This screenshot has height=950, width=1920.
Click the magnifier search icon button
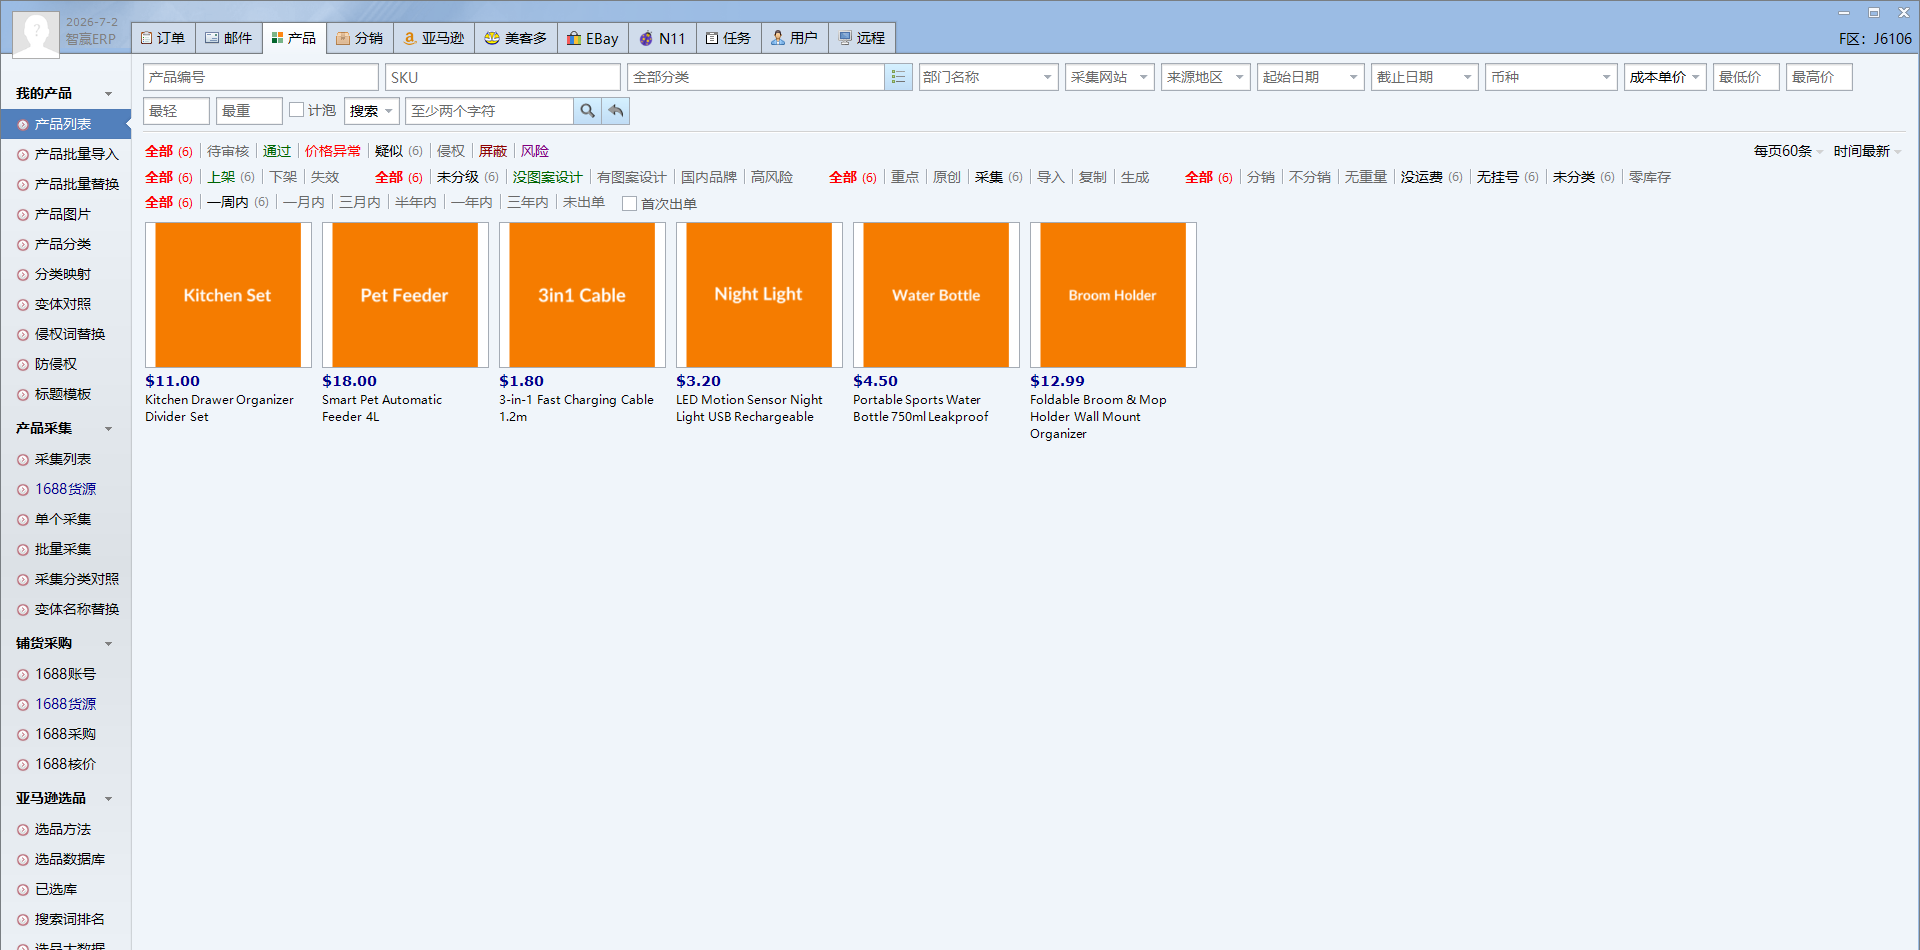pyautogui.click(x=588, y=111)
